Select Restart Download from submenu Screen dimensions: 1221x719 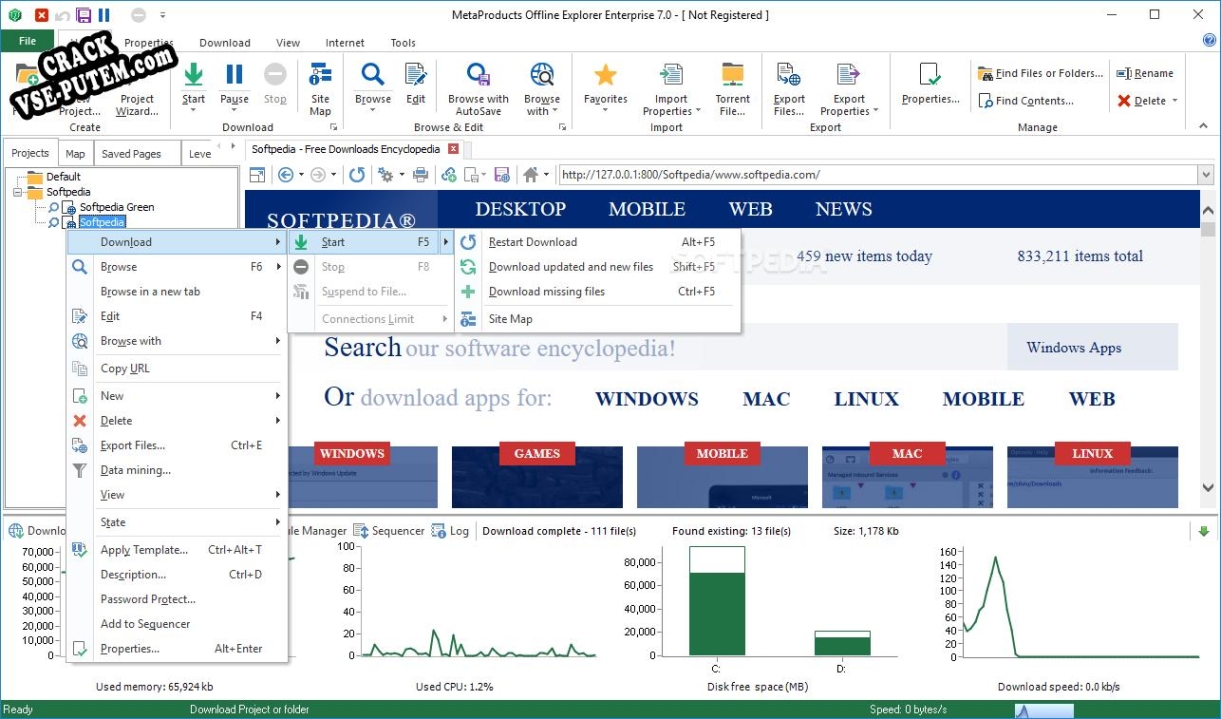(532, 242)
